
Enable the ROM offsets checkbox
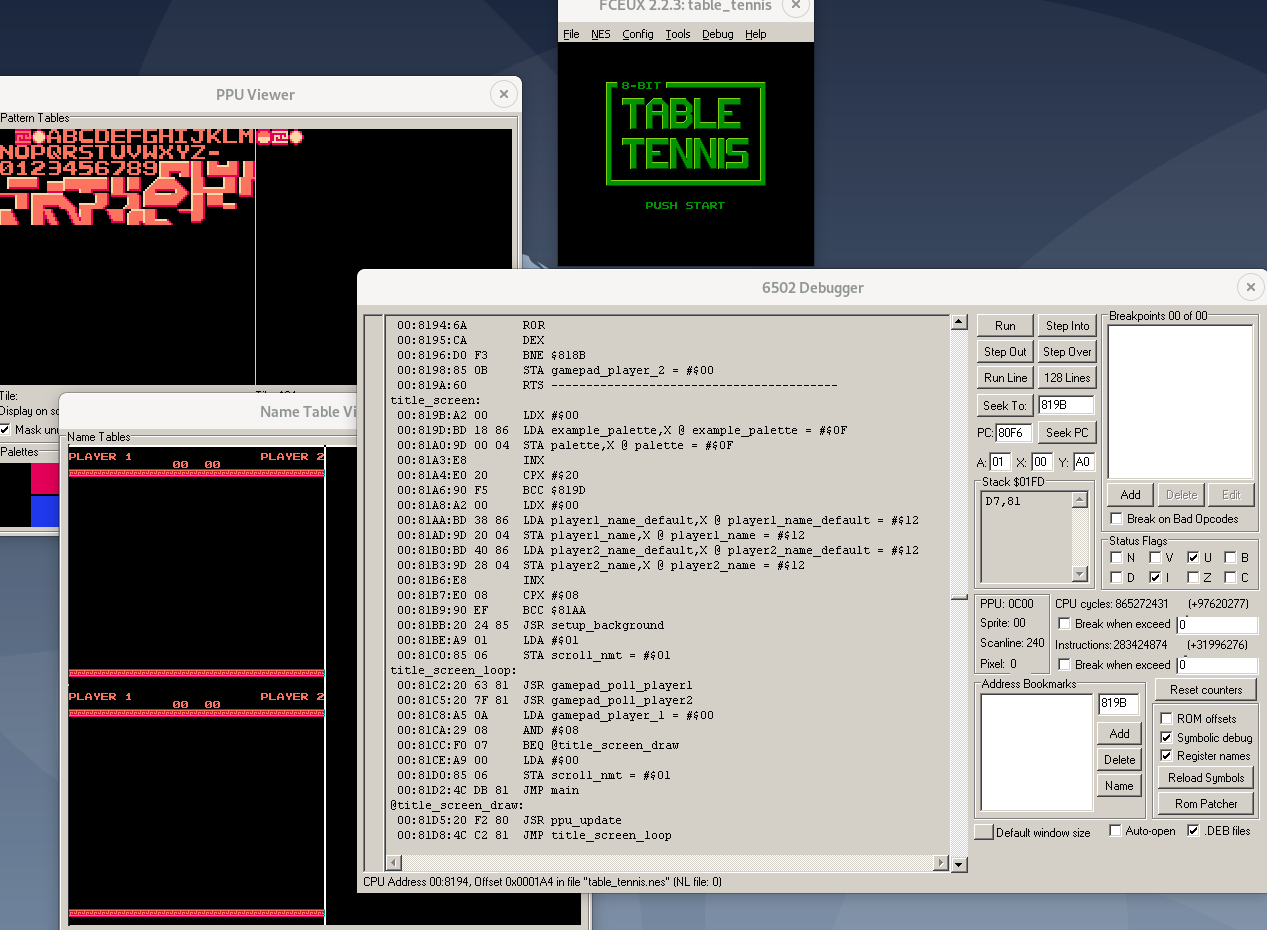(x=1166, y=719)
